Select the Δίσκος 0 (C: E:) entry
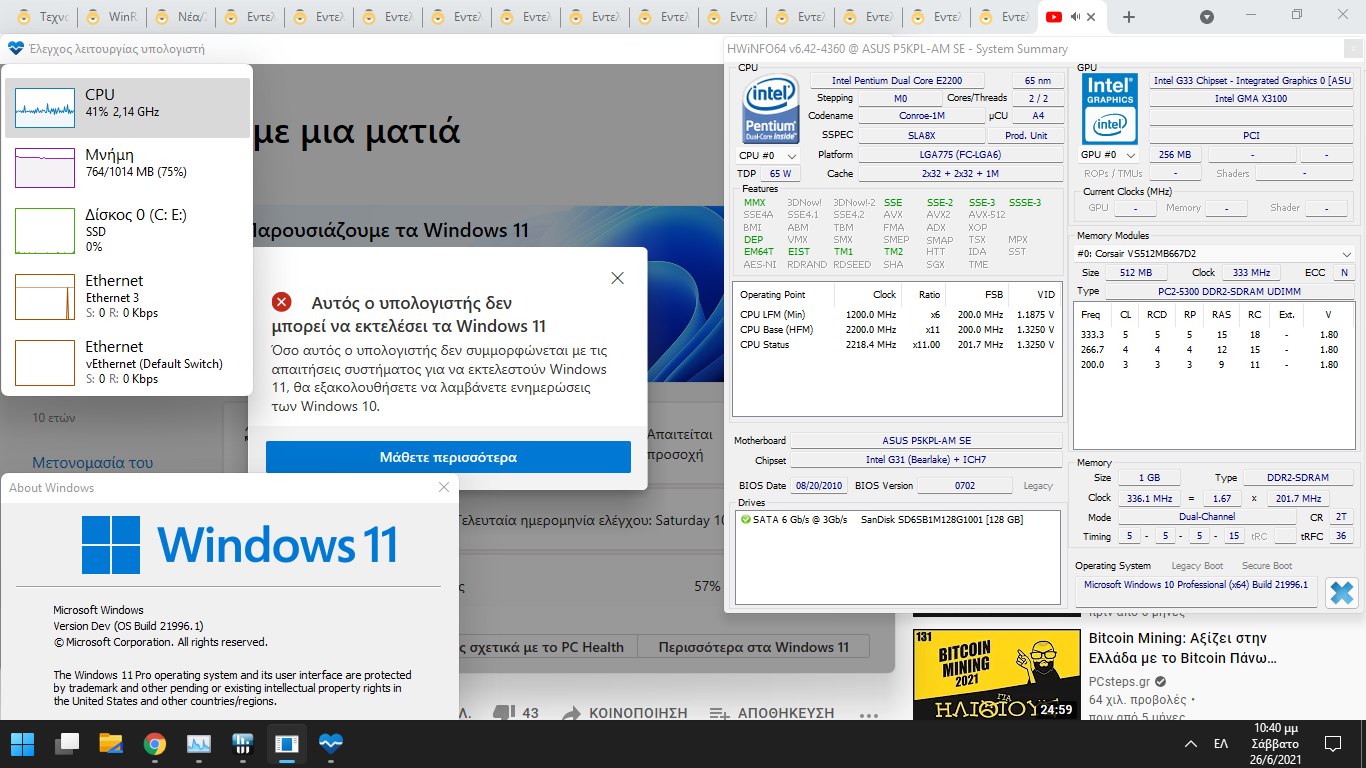1366x768 pixels. 127,229
